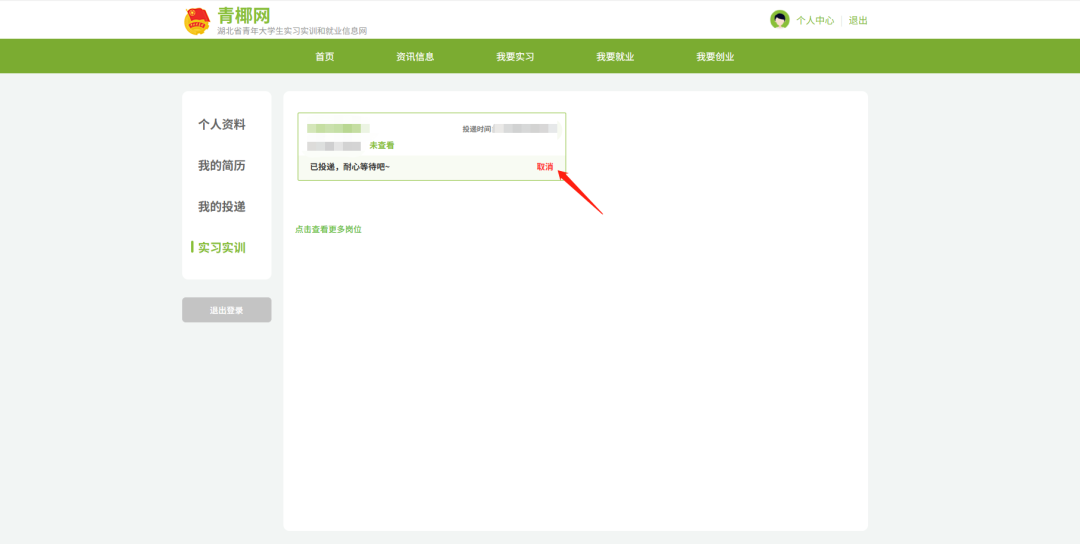1080x544 pixels.
Task: Follow the 点击查看更多岗位 link
Action: pos(328,230)
